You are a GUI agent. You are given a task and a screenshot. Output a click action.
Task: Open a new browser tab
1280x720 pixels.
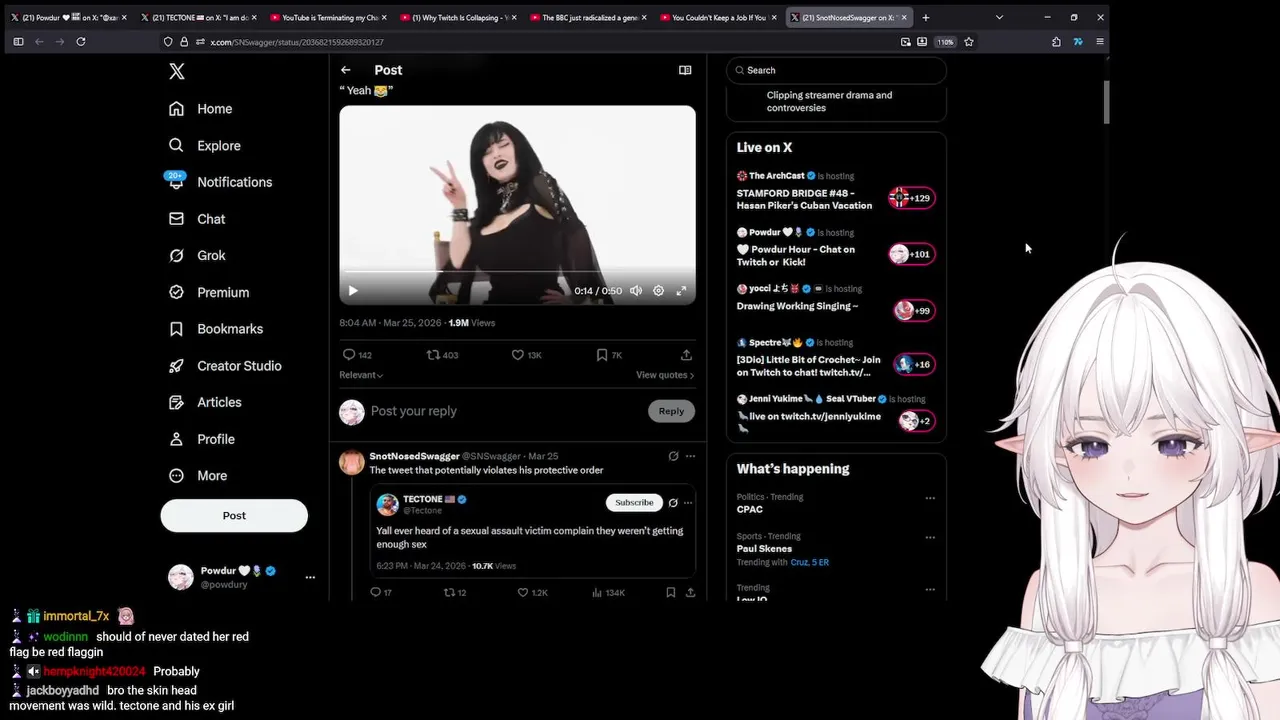tap(925, 17)
